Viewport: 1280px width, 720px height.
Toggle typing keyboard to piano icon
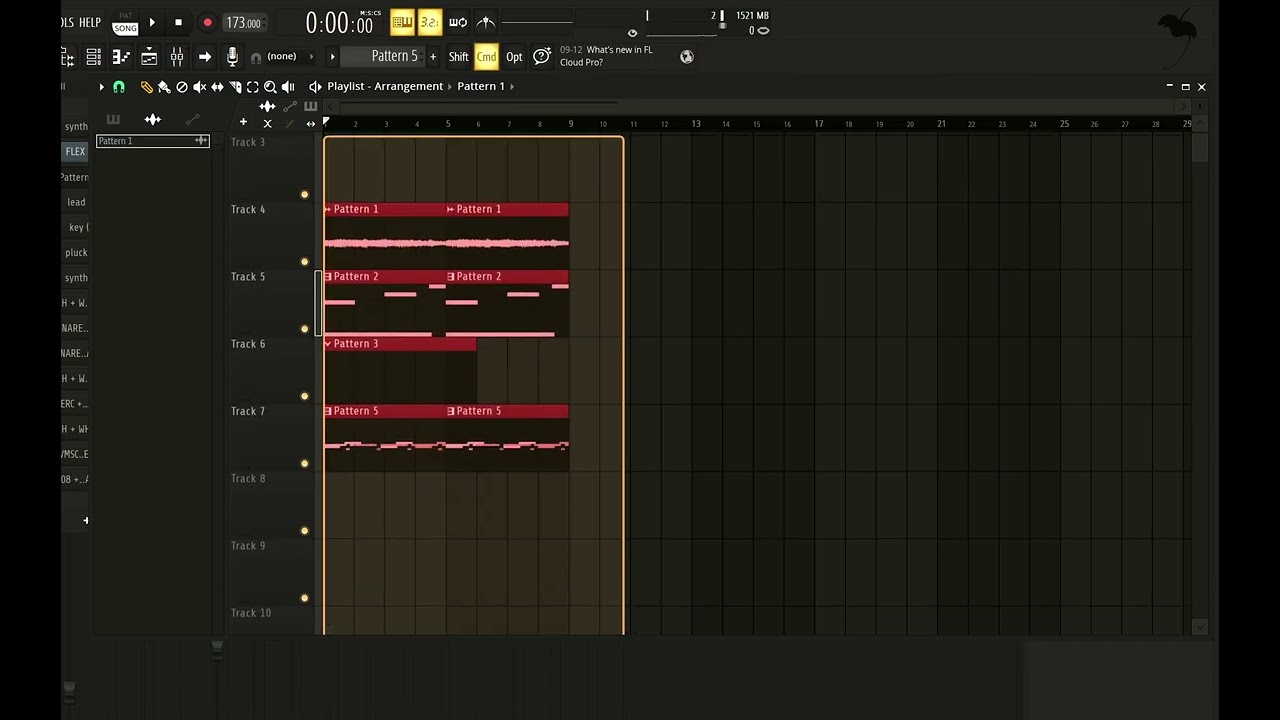point(402,22)
